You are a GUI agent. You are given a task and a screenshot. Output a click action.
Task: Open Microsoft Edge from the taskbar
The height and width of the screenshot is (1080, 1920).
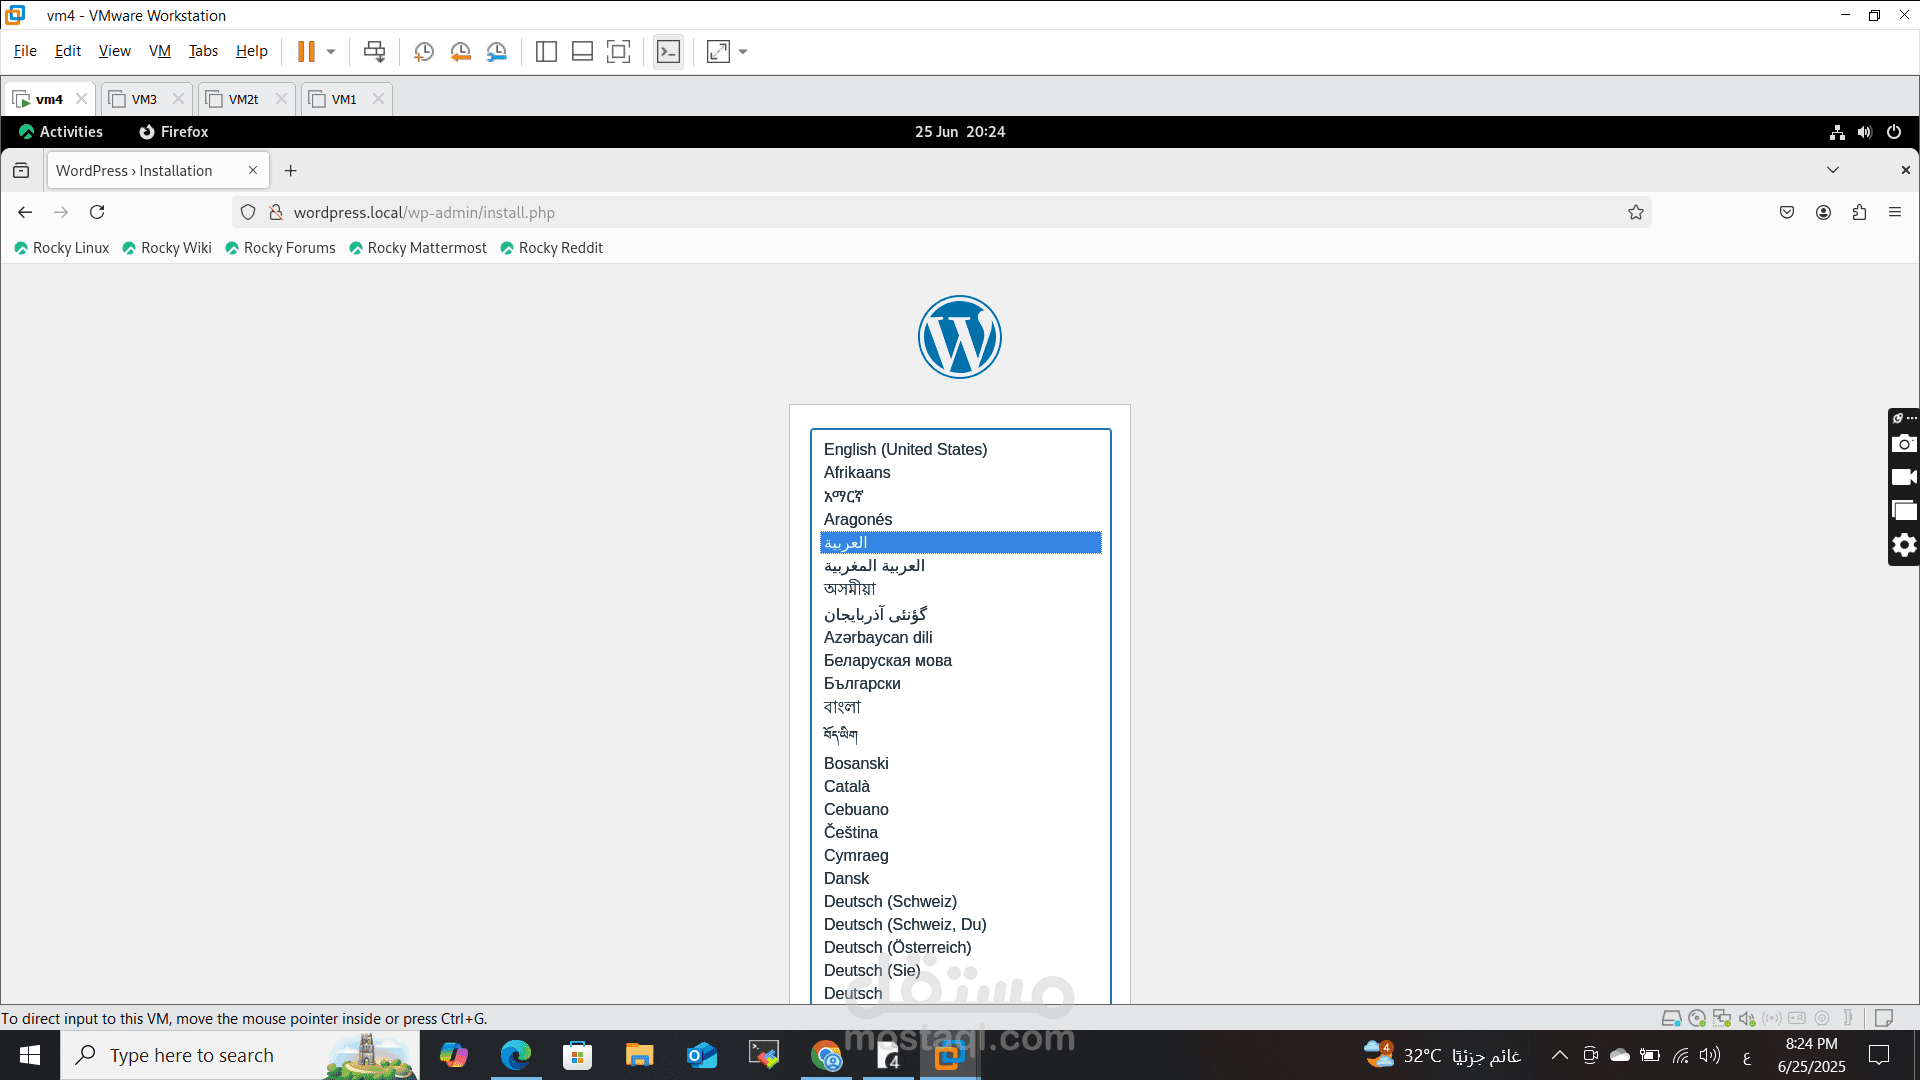[516, 1055]
